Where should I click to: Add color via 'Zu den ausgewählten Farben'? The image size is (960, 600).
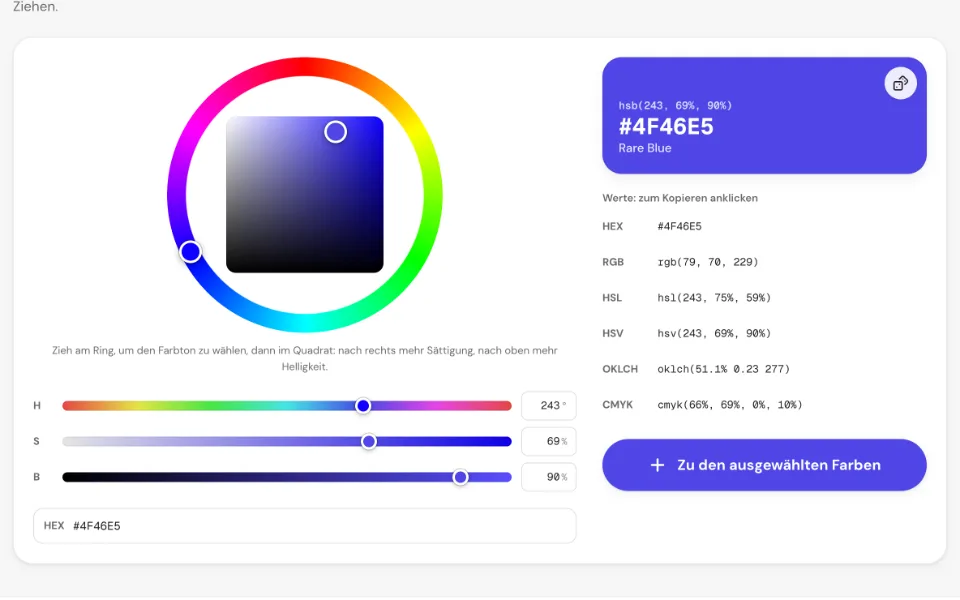(764, 465)
